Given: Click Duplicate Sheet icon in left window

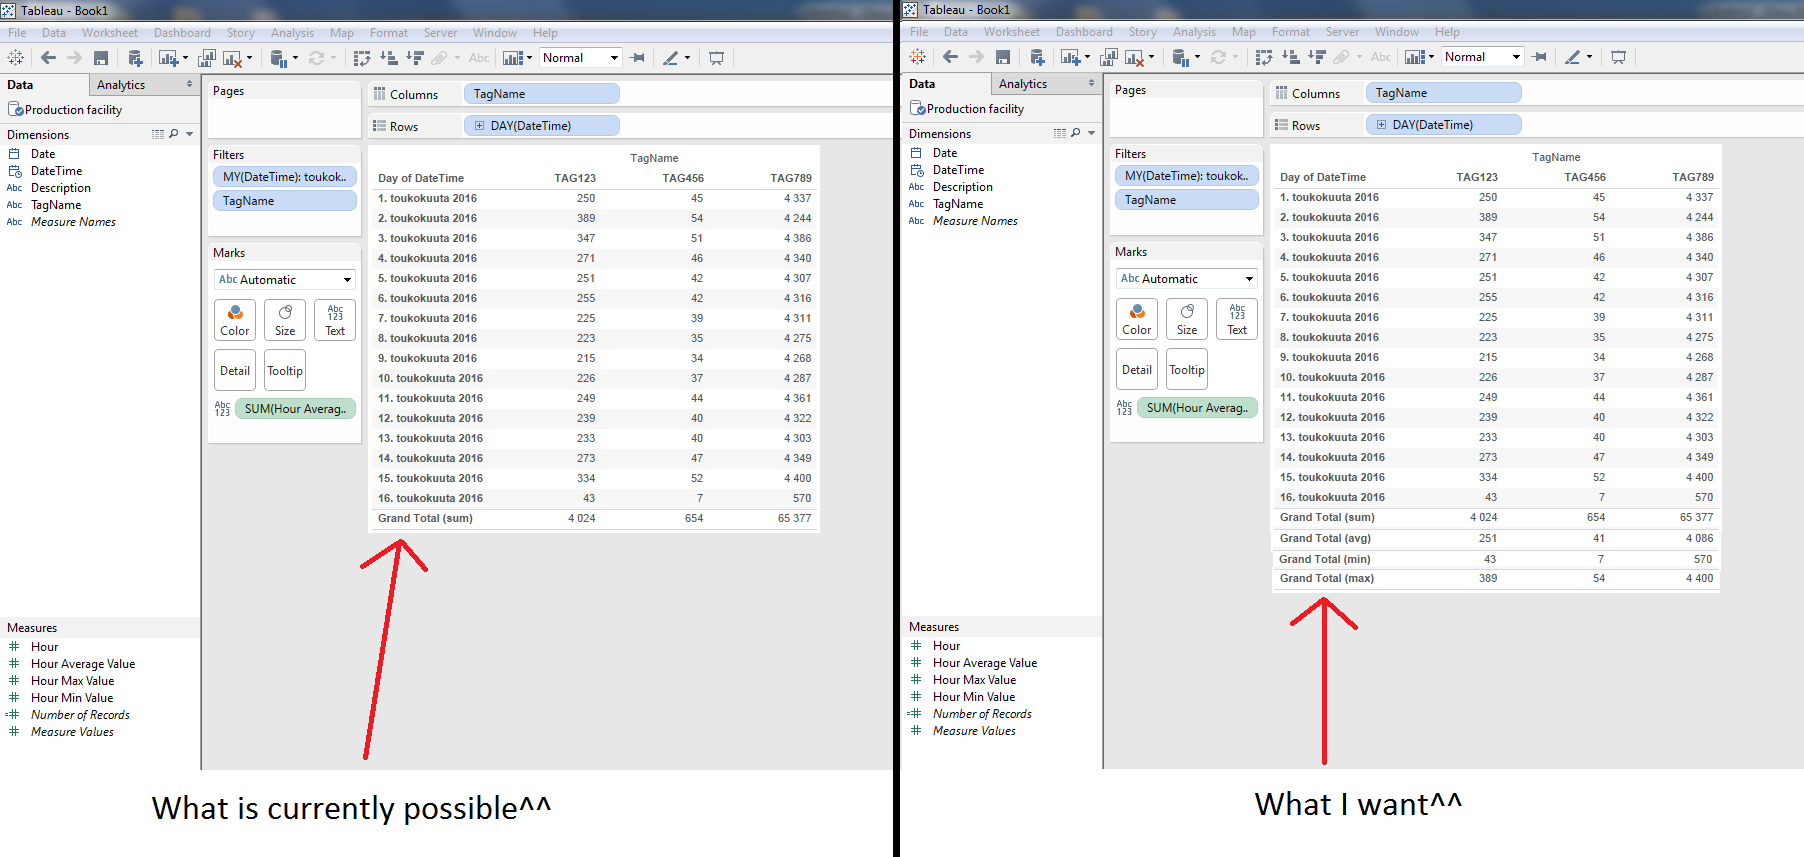Looking at the screenshot, I should coord(207,58).
